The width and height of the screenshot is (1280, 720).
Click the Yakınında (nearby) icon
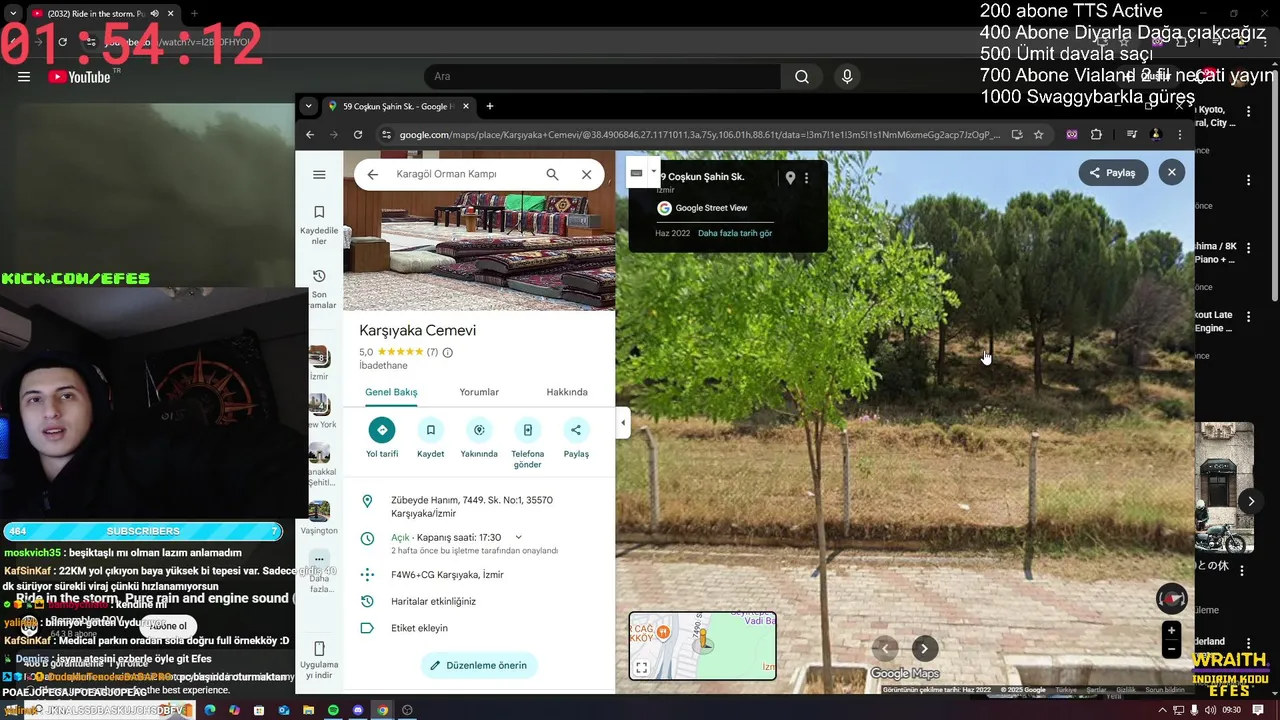coord(479,430)
